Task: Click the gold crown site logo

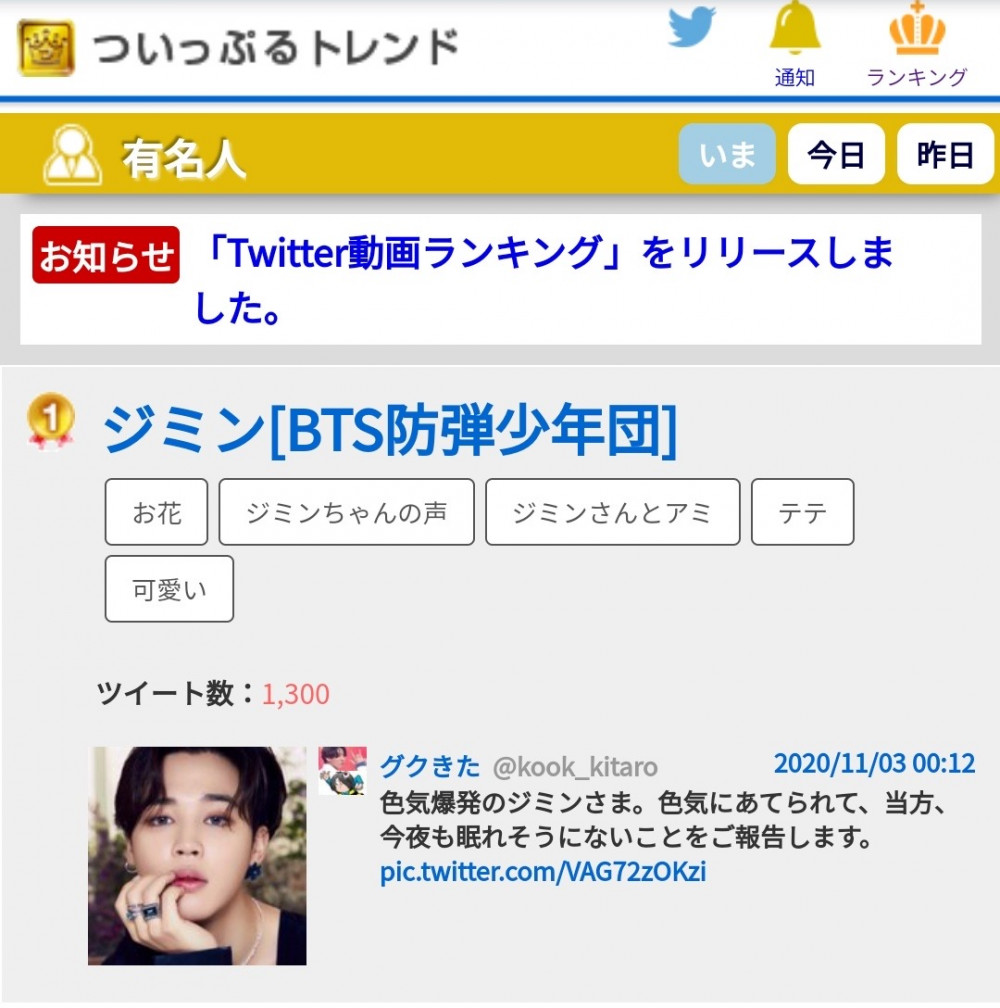Action: (46, 48)
